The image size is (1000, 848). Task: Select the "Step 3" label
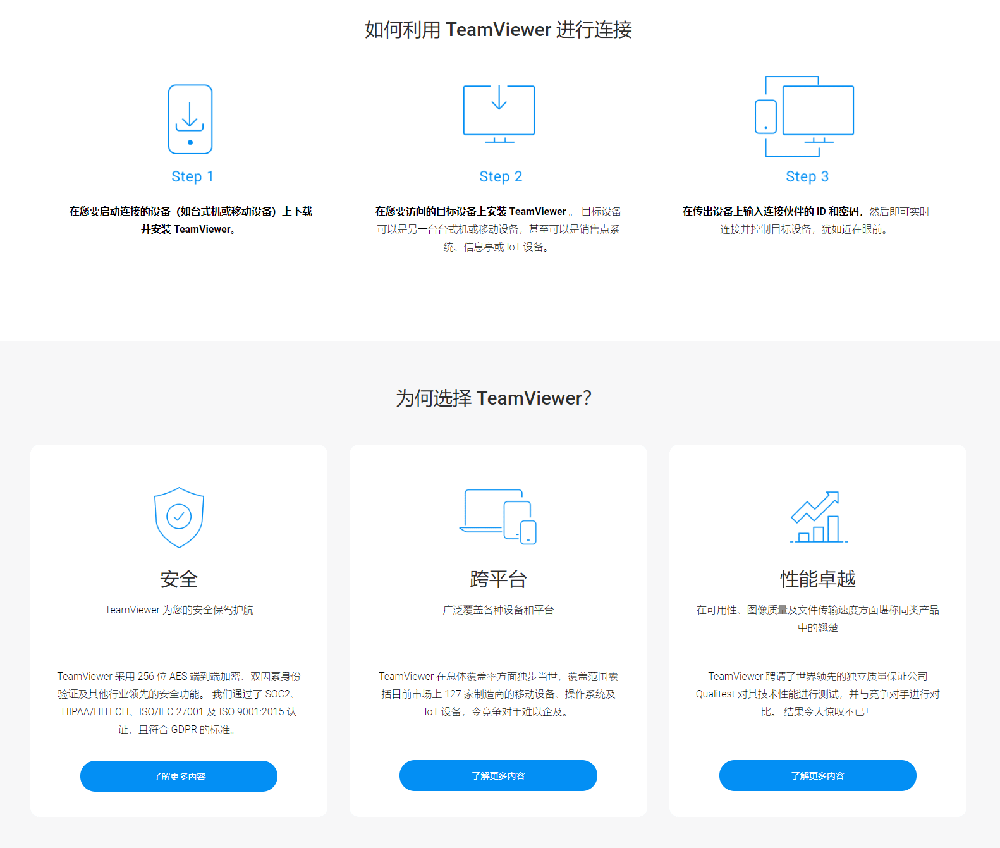coord(806,176)
